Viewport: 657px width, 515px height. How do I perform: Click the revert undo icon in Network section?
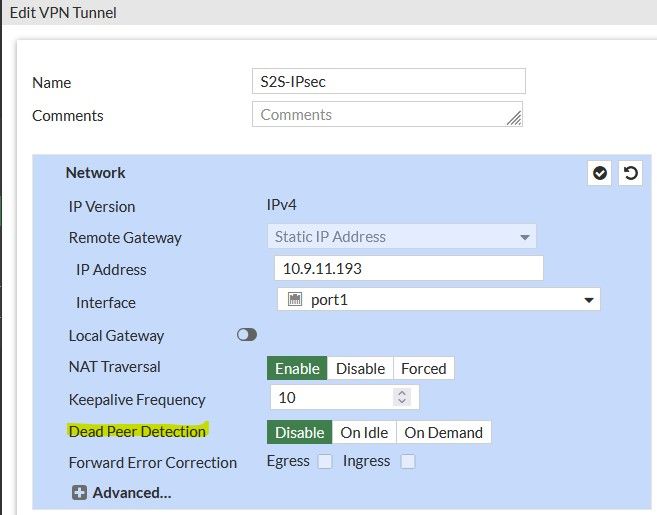pos(630,174)
